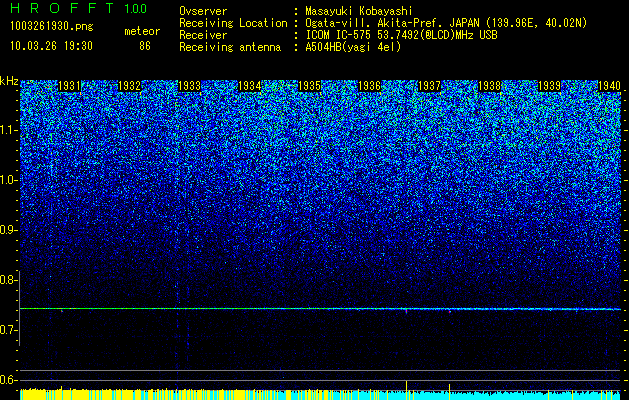Image resolution: width=629 pixels, height=400 pixels.
Task: Click the Receiving antenna field label
Action: tap(230, 47)
